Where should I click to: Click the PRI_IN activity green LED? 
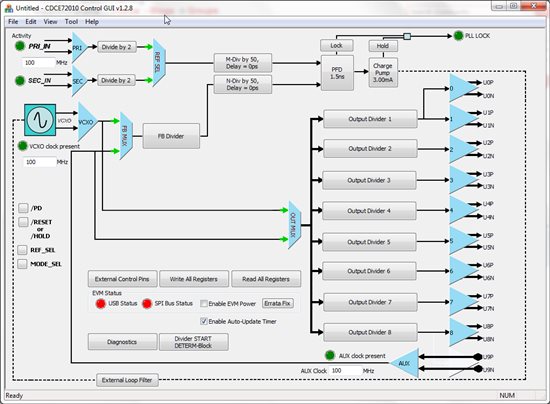[x=20, y=46]
